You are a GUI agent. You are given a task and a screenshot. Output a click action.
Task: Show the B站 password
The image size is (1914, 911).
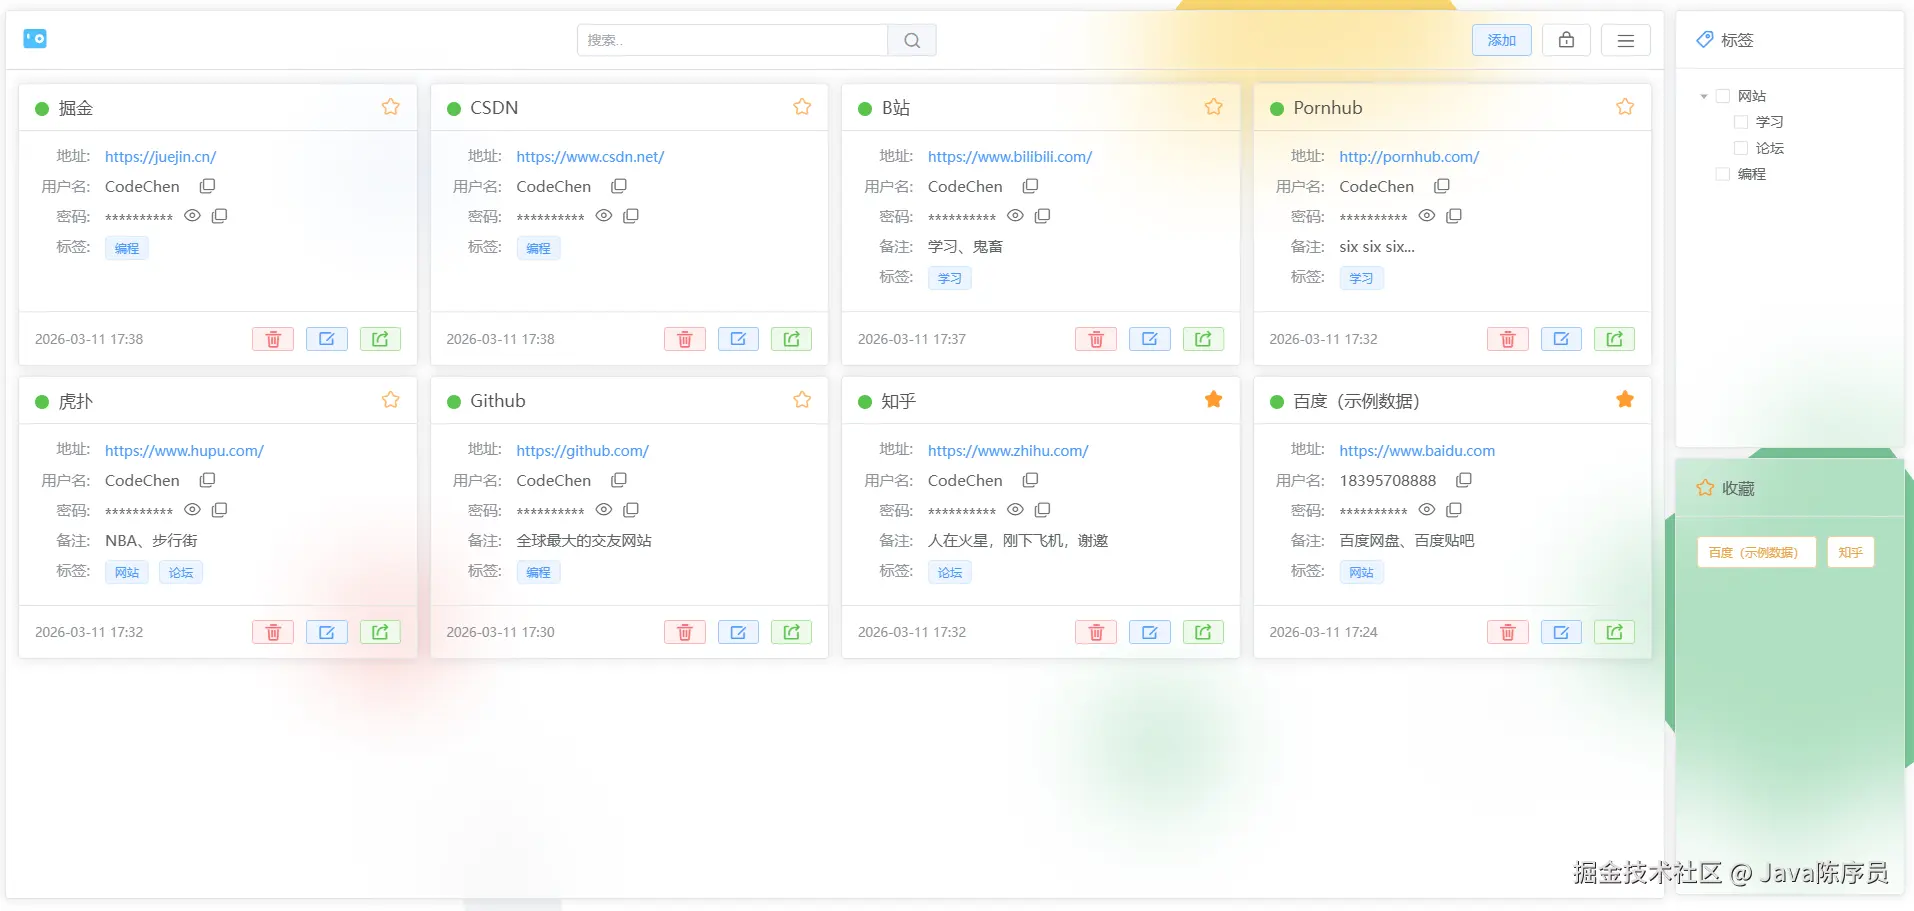coord(1016,216)
